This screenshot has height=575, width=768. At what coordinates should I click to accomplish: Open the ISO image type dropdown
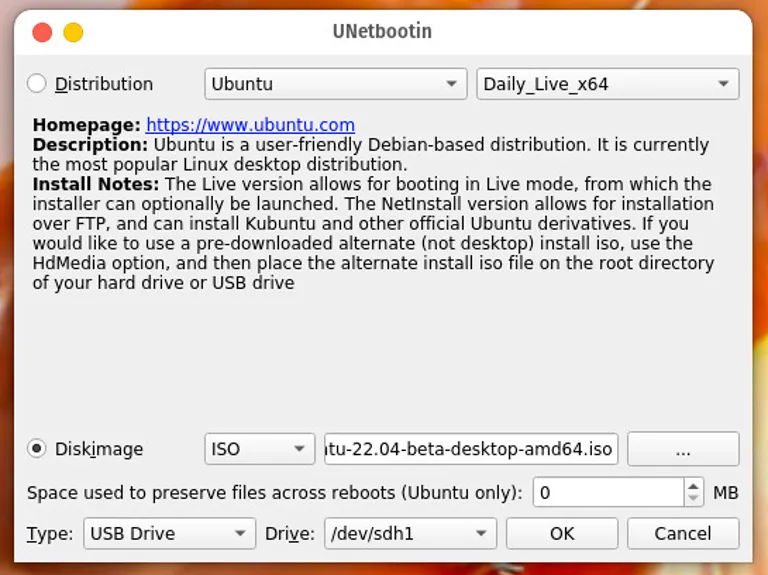pyautogui.click(x=260, y=449)
